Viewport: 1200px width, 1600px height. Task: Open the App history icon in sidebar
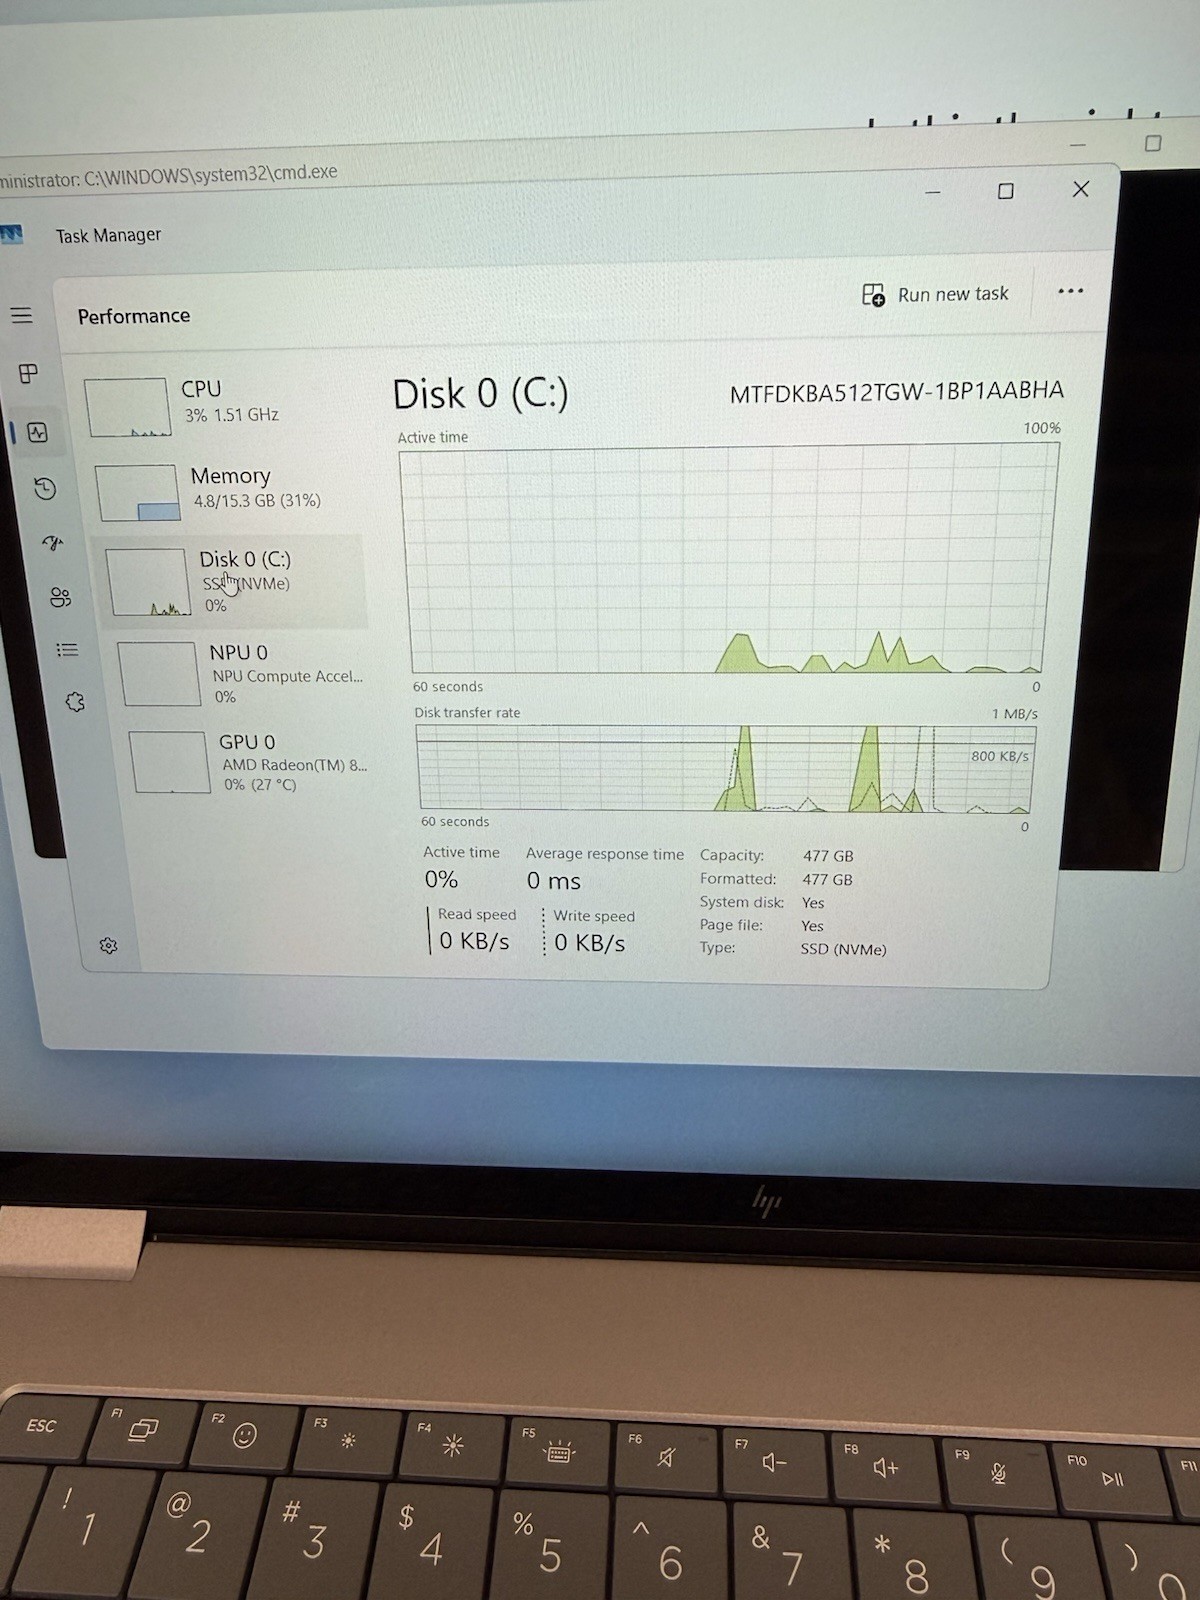45,489
